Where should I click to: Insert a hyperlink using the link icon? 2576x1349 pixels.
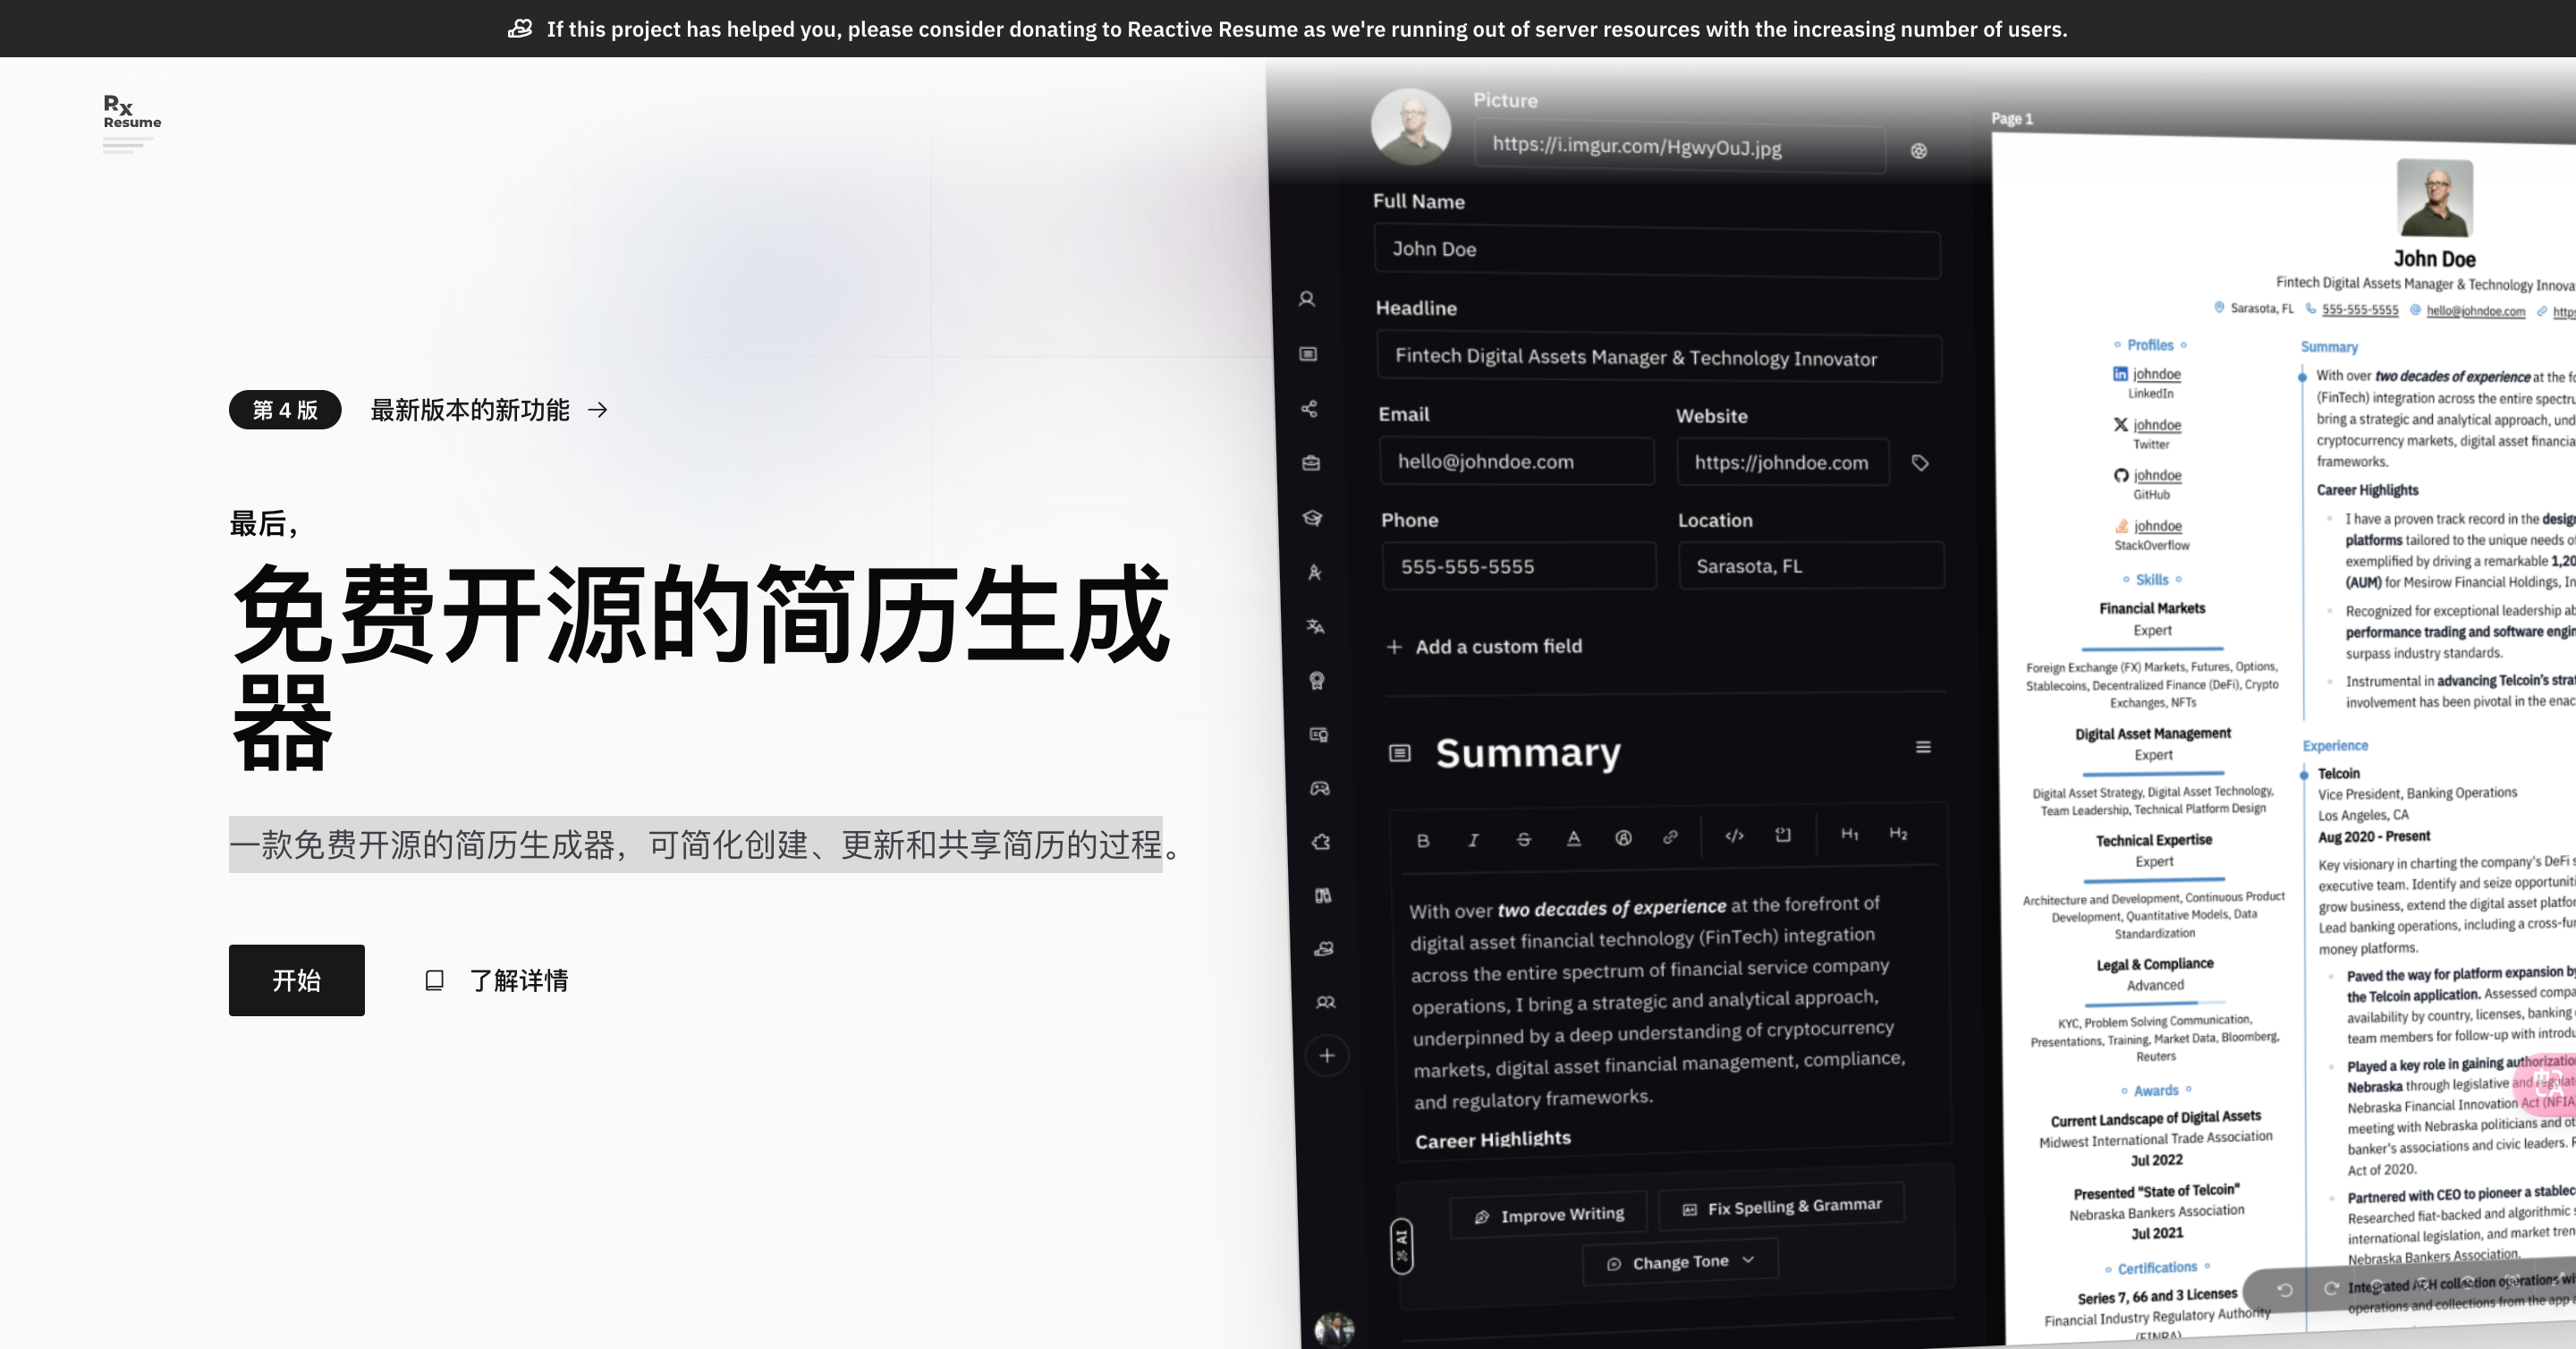1671,838
